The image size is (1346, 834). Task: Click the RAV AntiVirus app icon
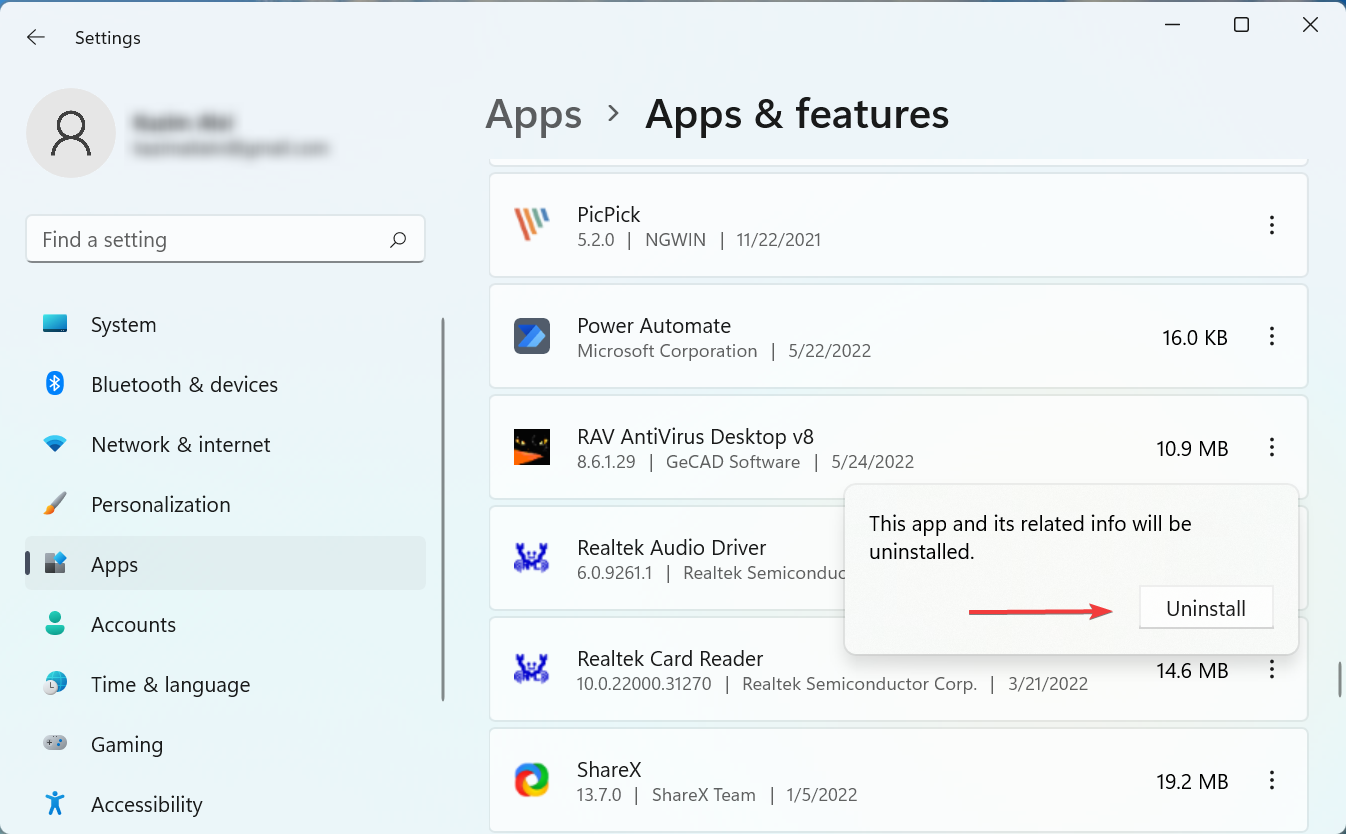pos(531,448)
